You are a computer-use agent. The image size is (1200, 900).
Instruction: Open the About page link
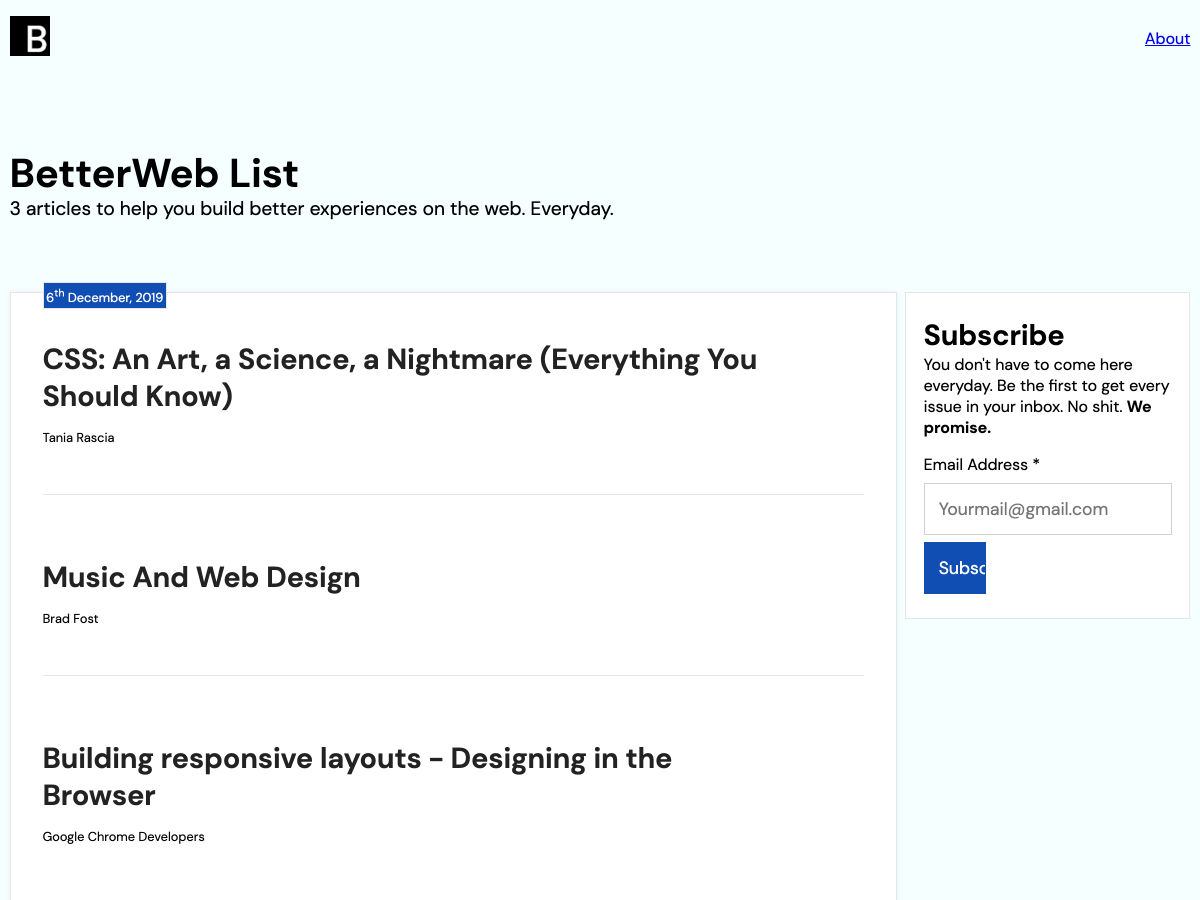click(1167, 38)
